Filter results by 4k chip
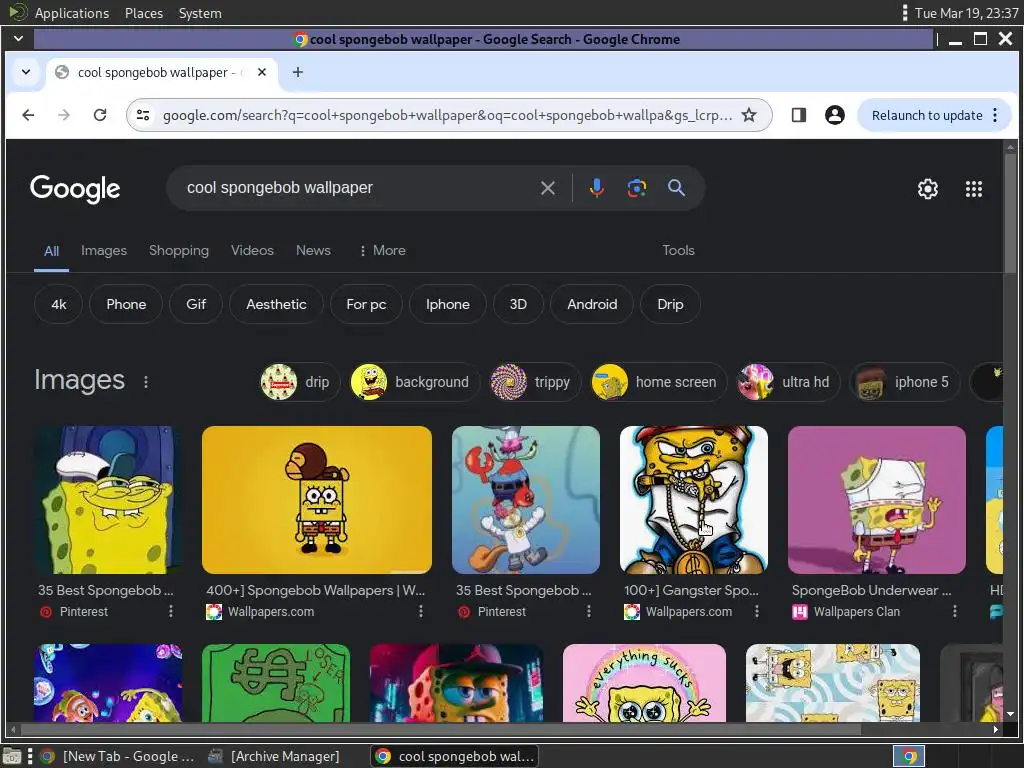 (59, 304)
